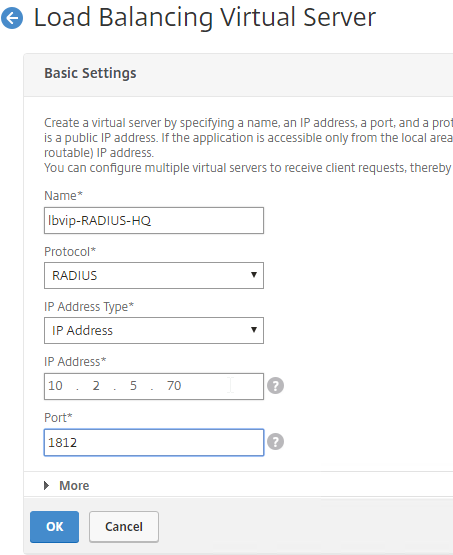Image resolution: width=453 pixels, height=555 pixels.
Task: Expand the More section triangle
Action: pyautogui.click(x=46, y=486)
